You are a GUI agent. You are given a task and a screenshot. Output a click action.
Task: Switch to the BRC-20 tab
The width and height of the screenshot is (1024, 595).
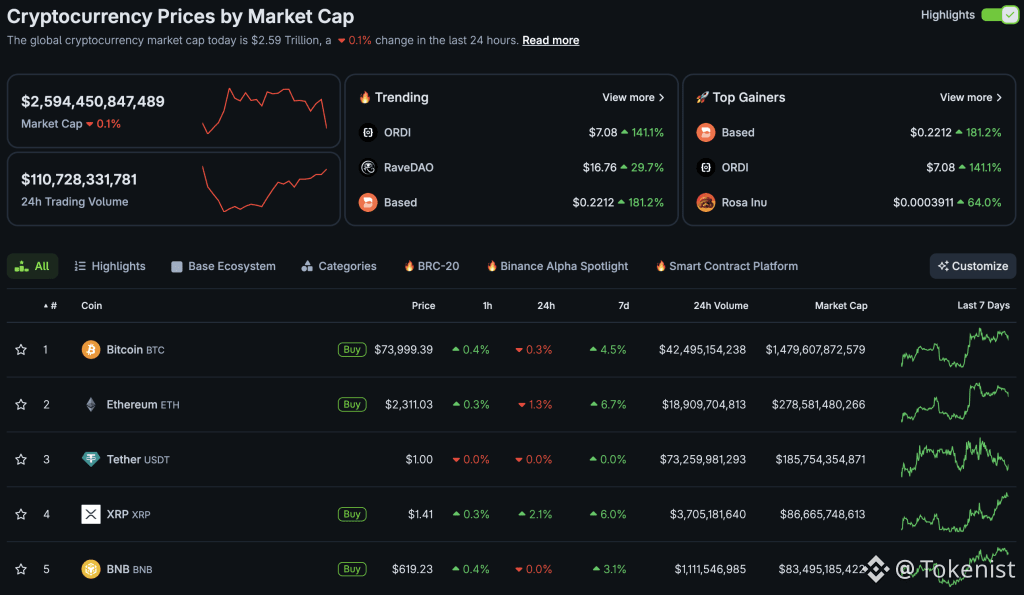(x=431, y=266)
